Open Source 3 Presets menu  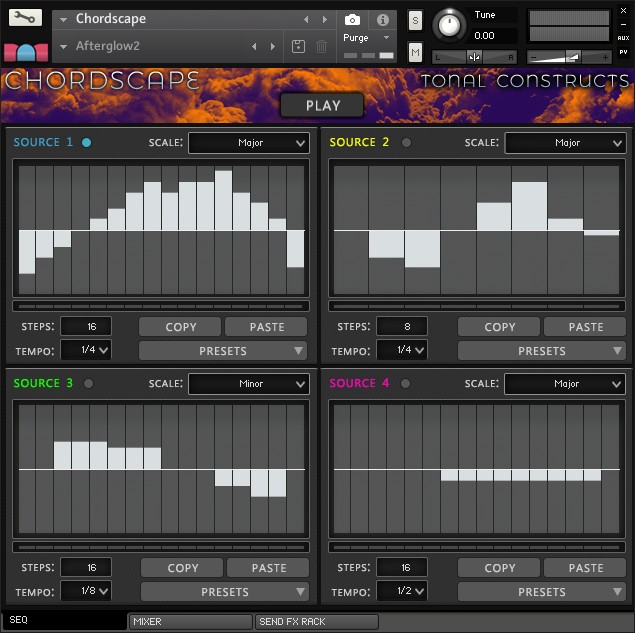tap(225, 592)
